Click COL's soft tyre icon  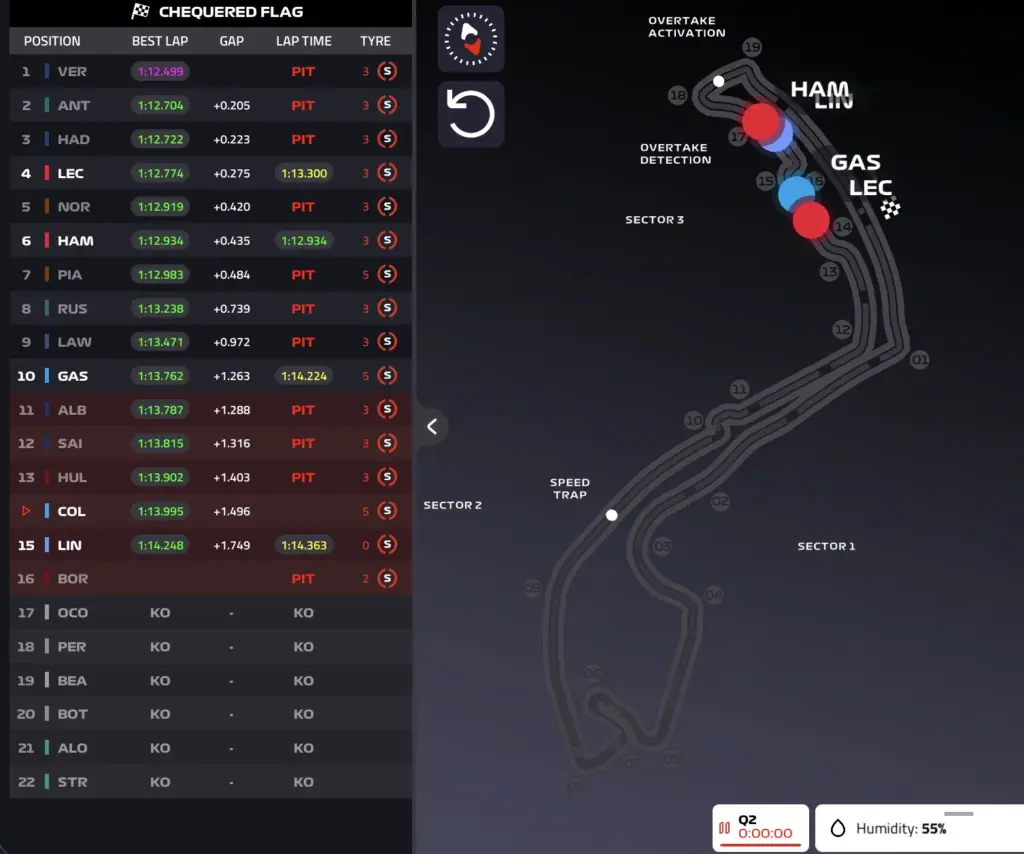[387, 511]
